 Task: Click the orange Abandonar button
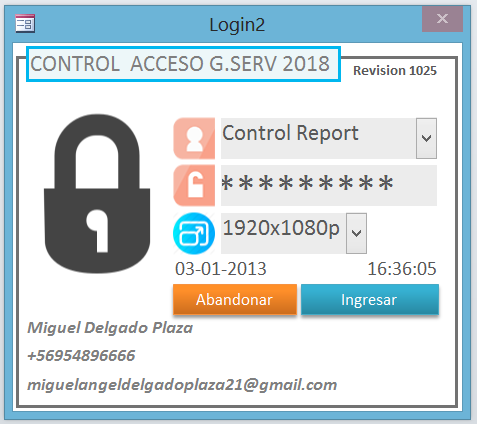click(235, 299)
